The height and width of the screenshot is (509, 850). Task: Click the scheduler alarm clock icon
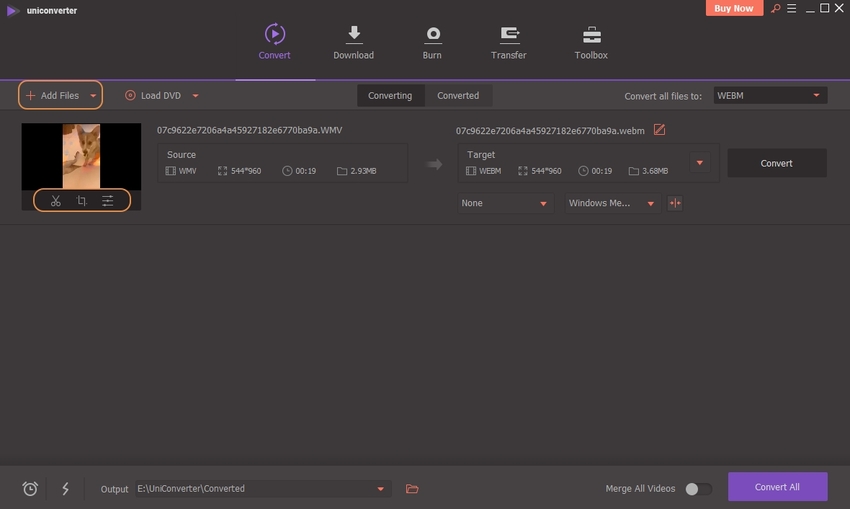pyautogui.click(x=31, y=489)
